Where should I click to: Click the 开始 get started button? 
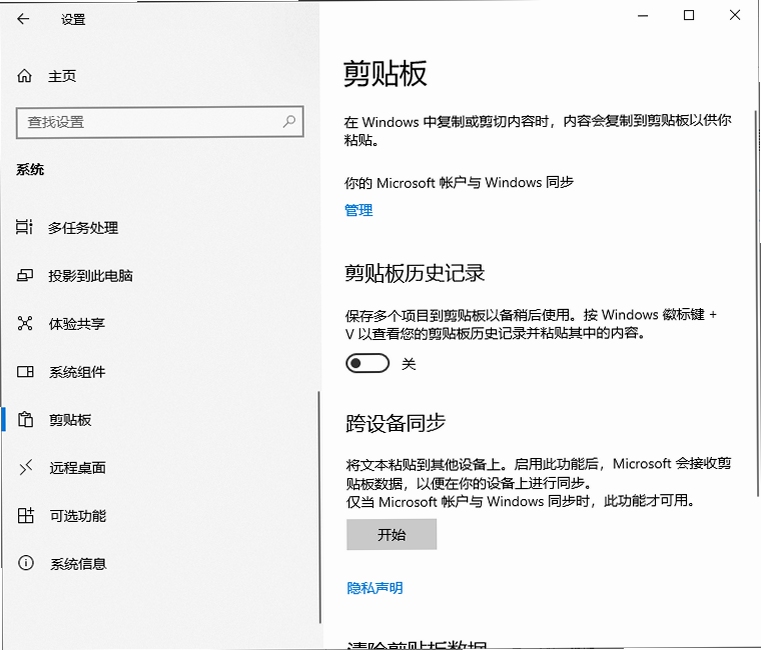pyautogui.click(x=391, y=534)
